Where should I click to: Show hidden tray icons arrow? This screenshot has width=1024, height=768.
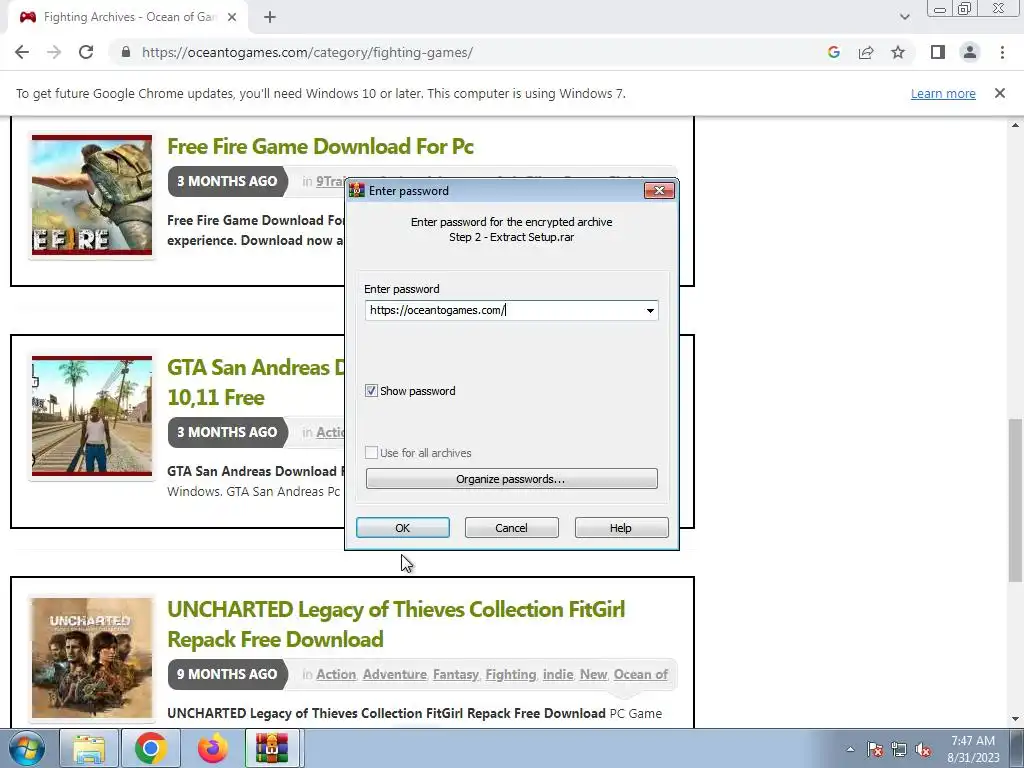(x=850, y=749)
